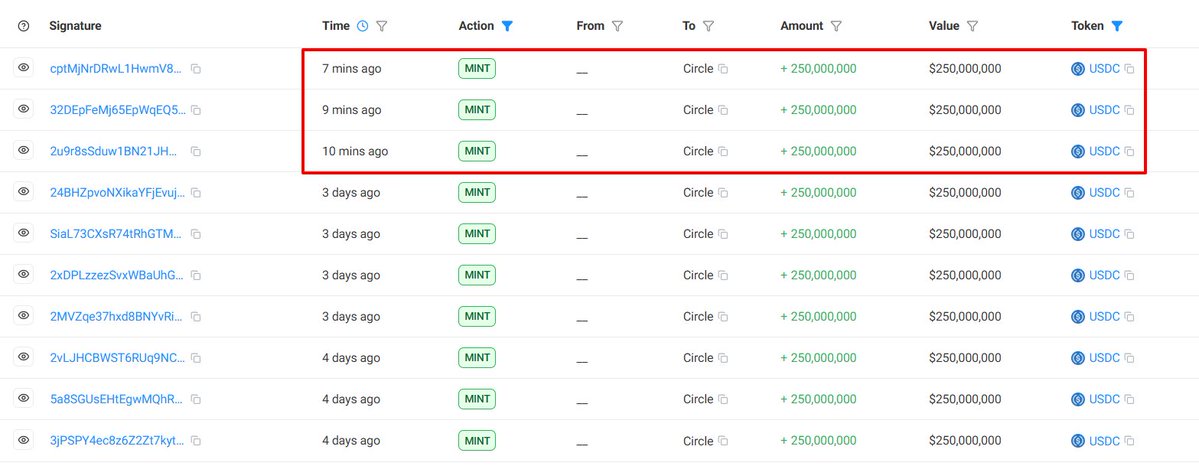Copy signature 2xDPLzzezSvxWBaUhG icon
Screen dimensions: 1199x466
[x=196, y=275]
